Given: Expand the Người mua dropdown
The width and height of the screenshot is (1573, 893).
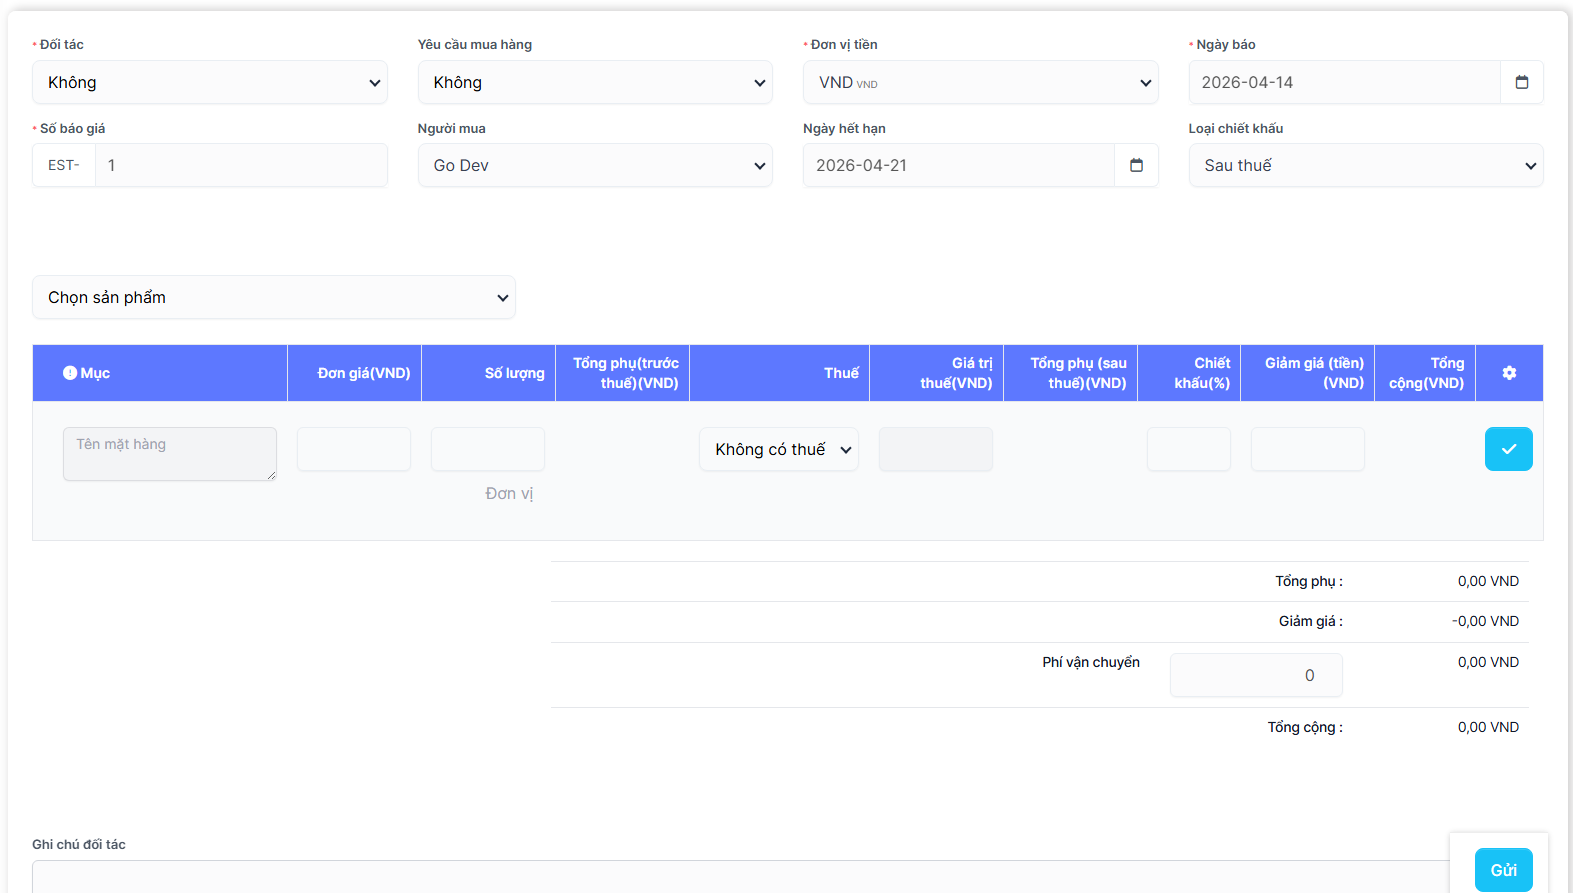Looking at the screenshot, I should point(595,165).
